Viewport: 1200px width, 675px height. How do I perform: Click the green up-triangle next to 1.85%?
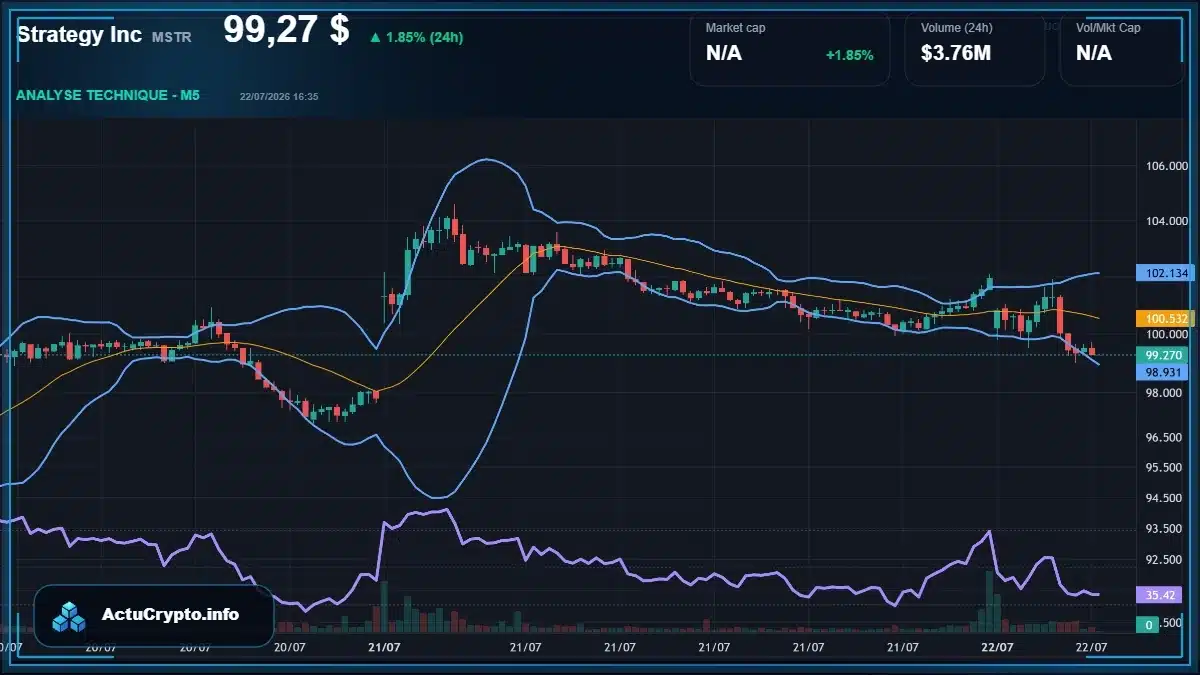(375, 38)
